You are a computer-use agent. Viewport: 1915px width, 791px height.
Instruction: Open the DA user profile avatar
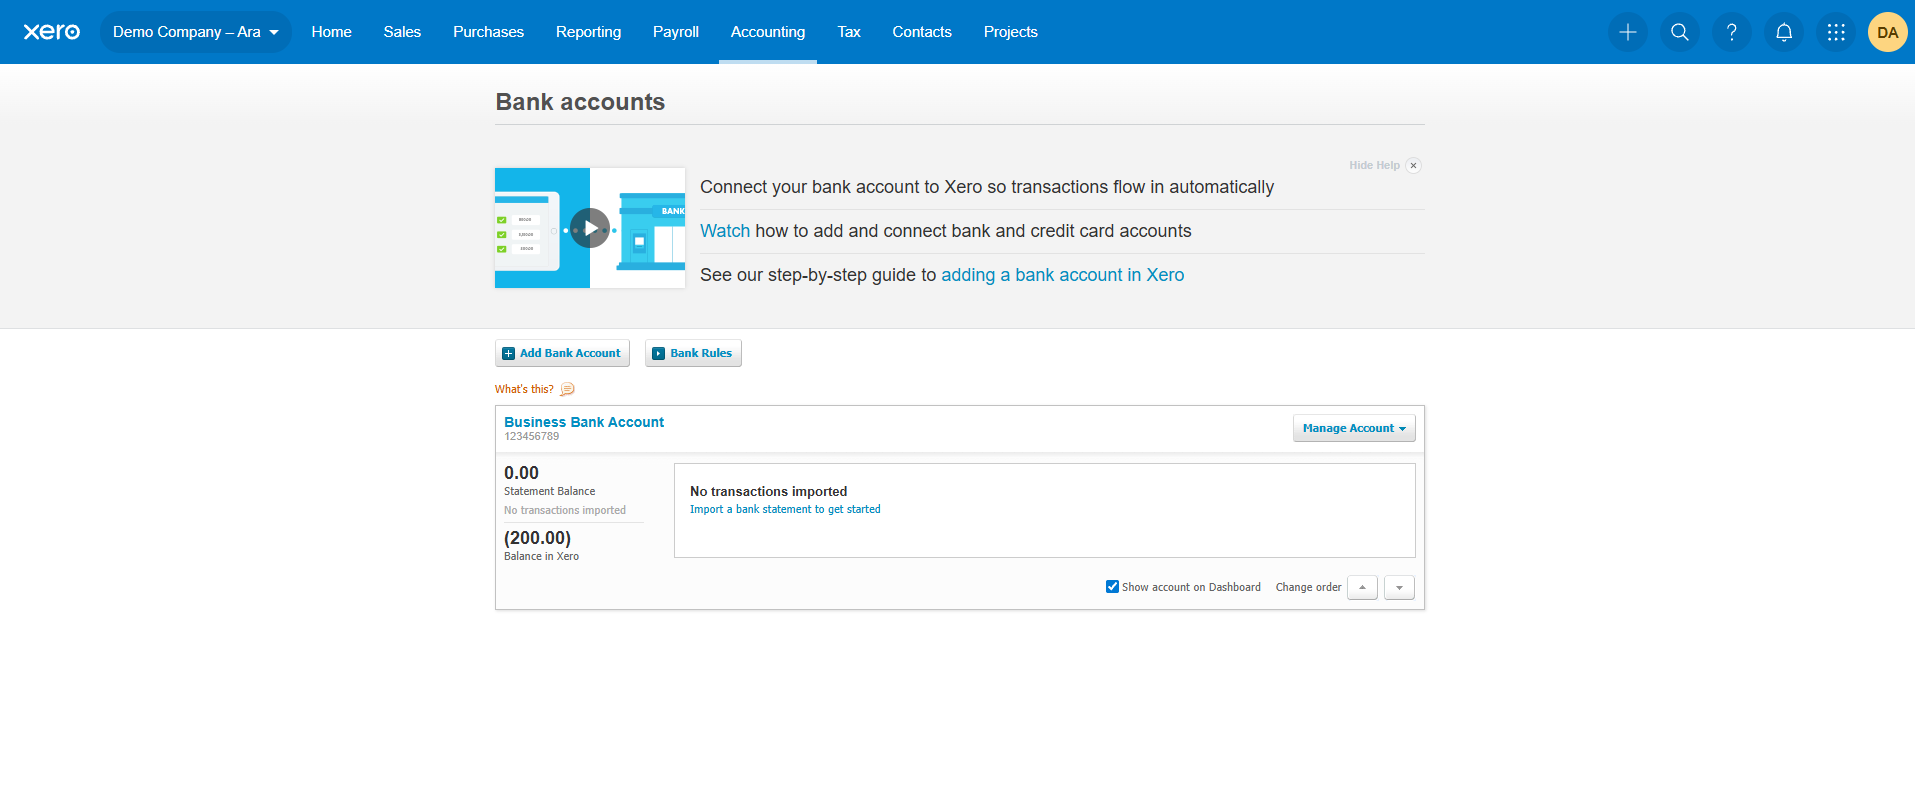pyautogui.click(x=1888, y=32)
